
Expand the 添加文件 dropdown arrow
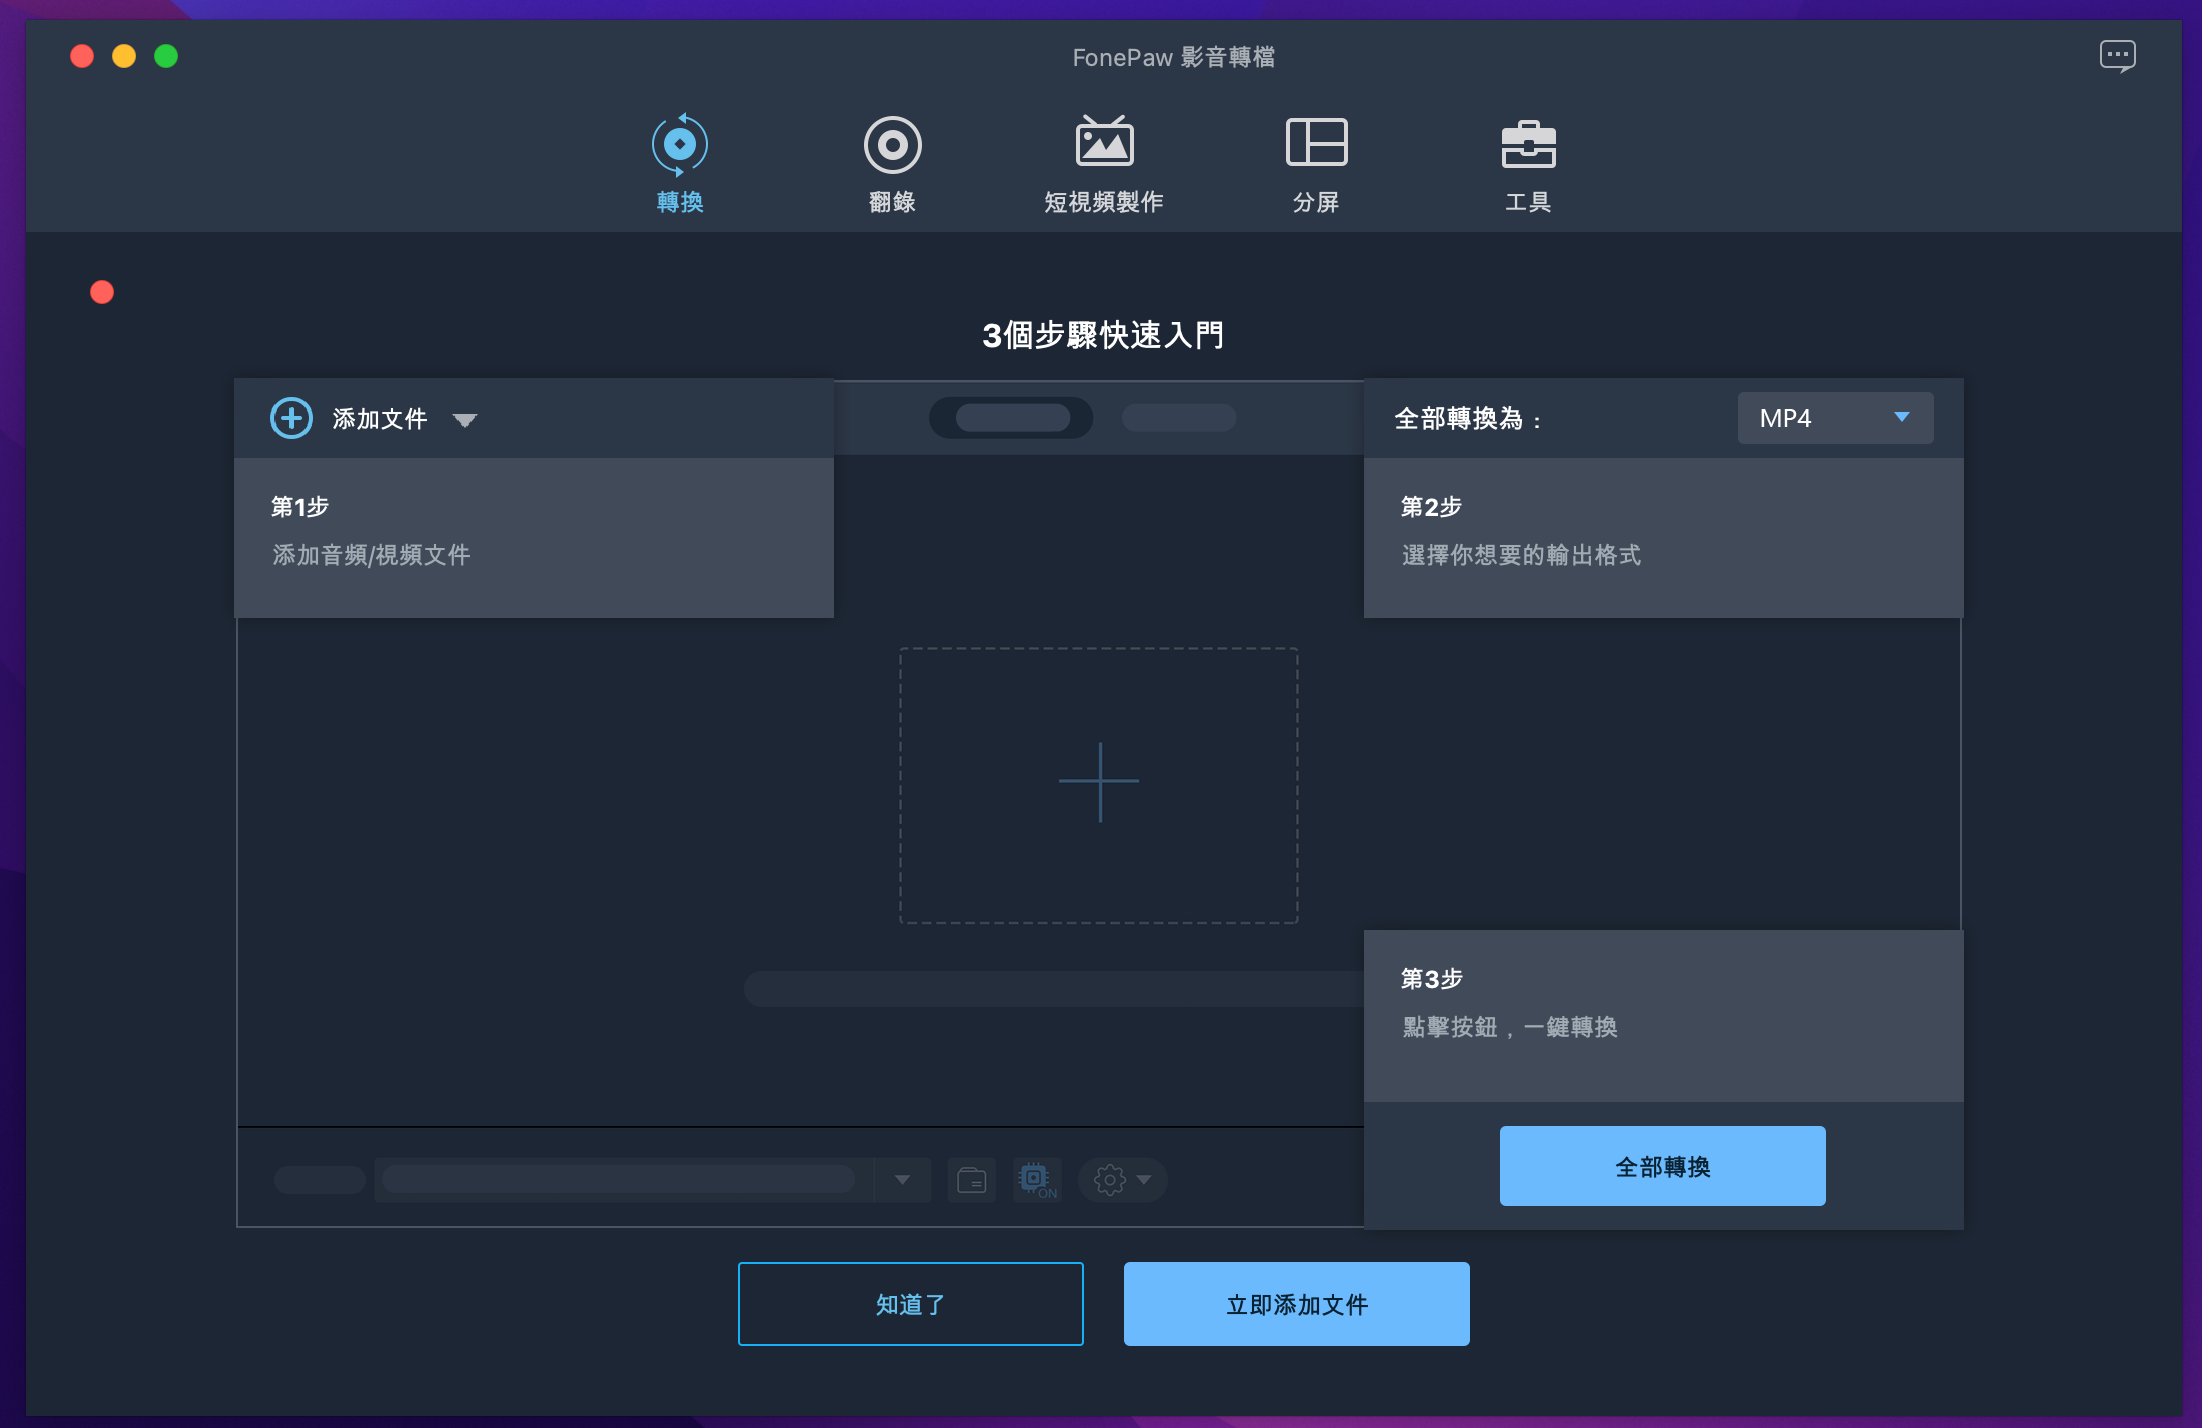tap(466, 421)
